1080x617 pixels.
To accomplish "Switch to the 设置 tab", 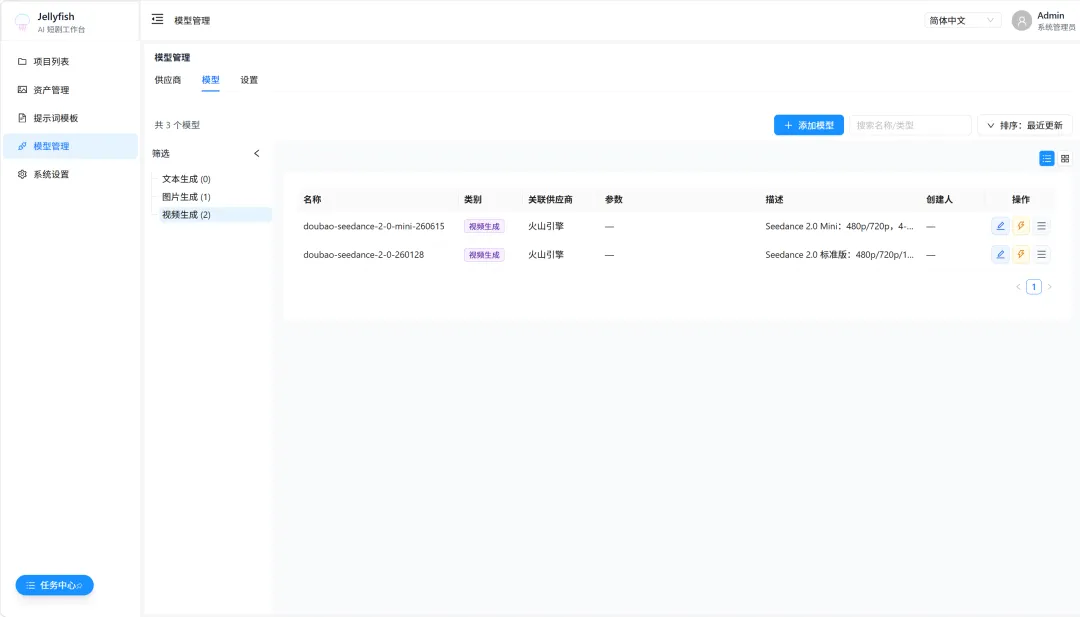I will (x=249, y=80).
